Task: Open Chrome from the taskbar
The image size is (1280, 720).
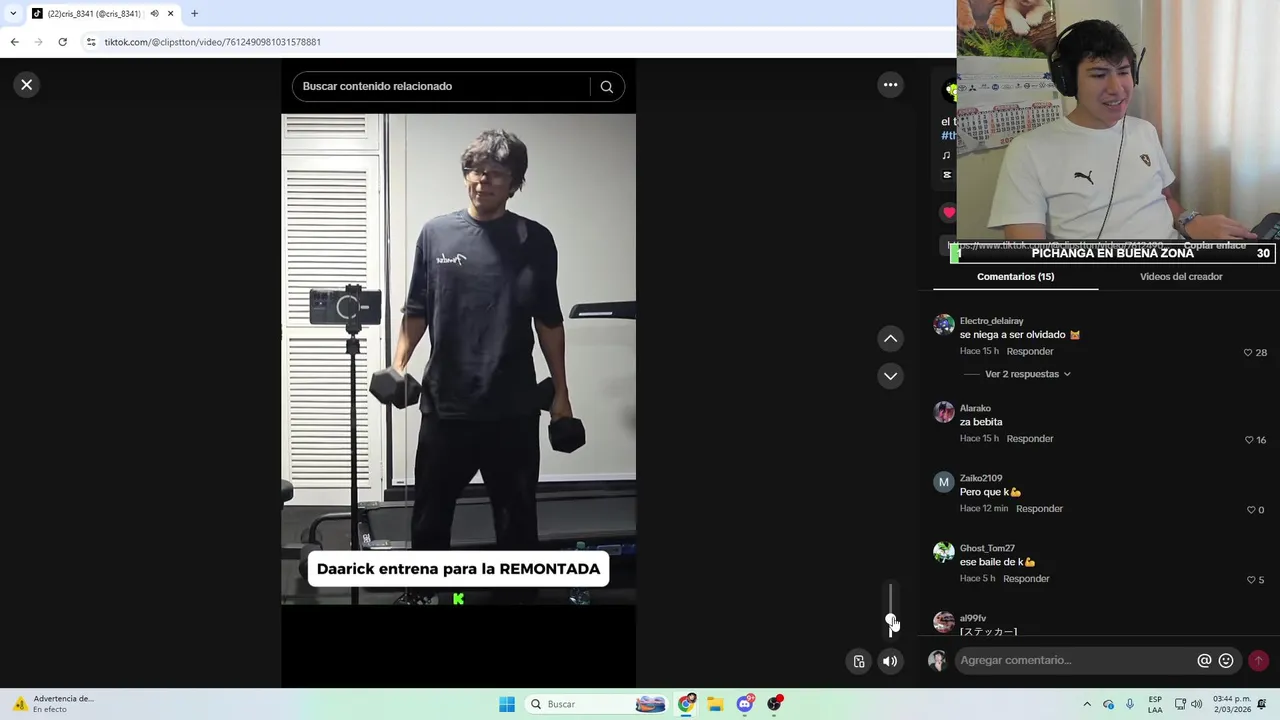Action: [x=686, y=704]
